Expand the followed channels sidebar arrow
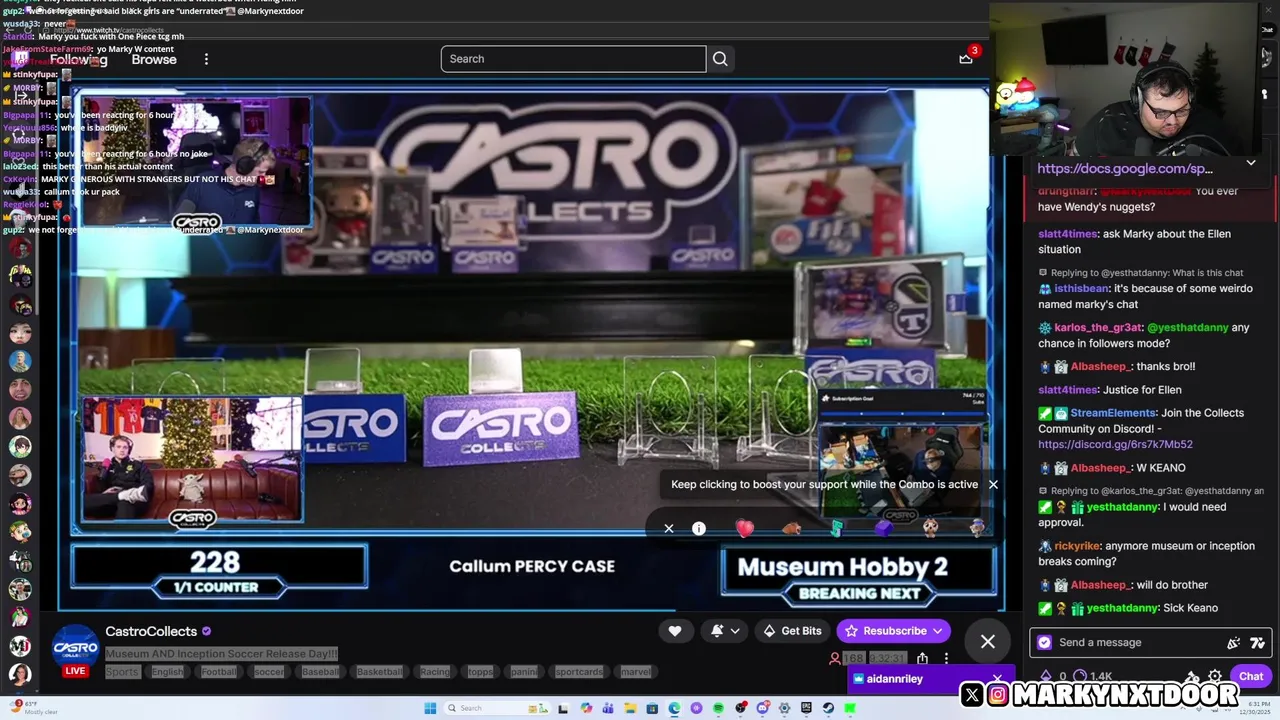 pyautogui.click(x=20, y=96)
